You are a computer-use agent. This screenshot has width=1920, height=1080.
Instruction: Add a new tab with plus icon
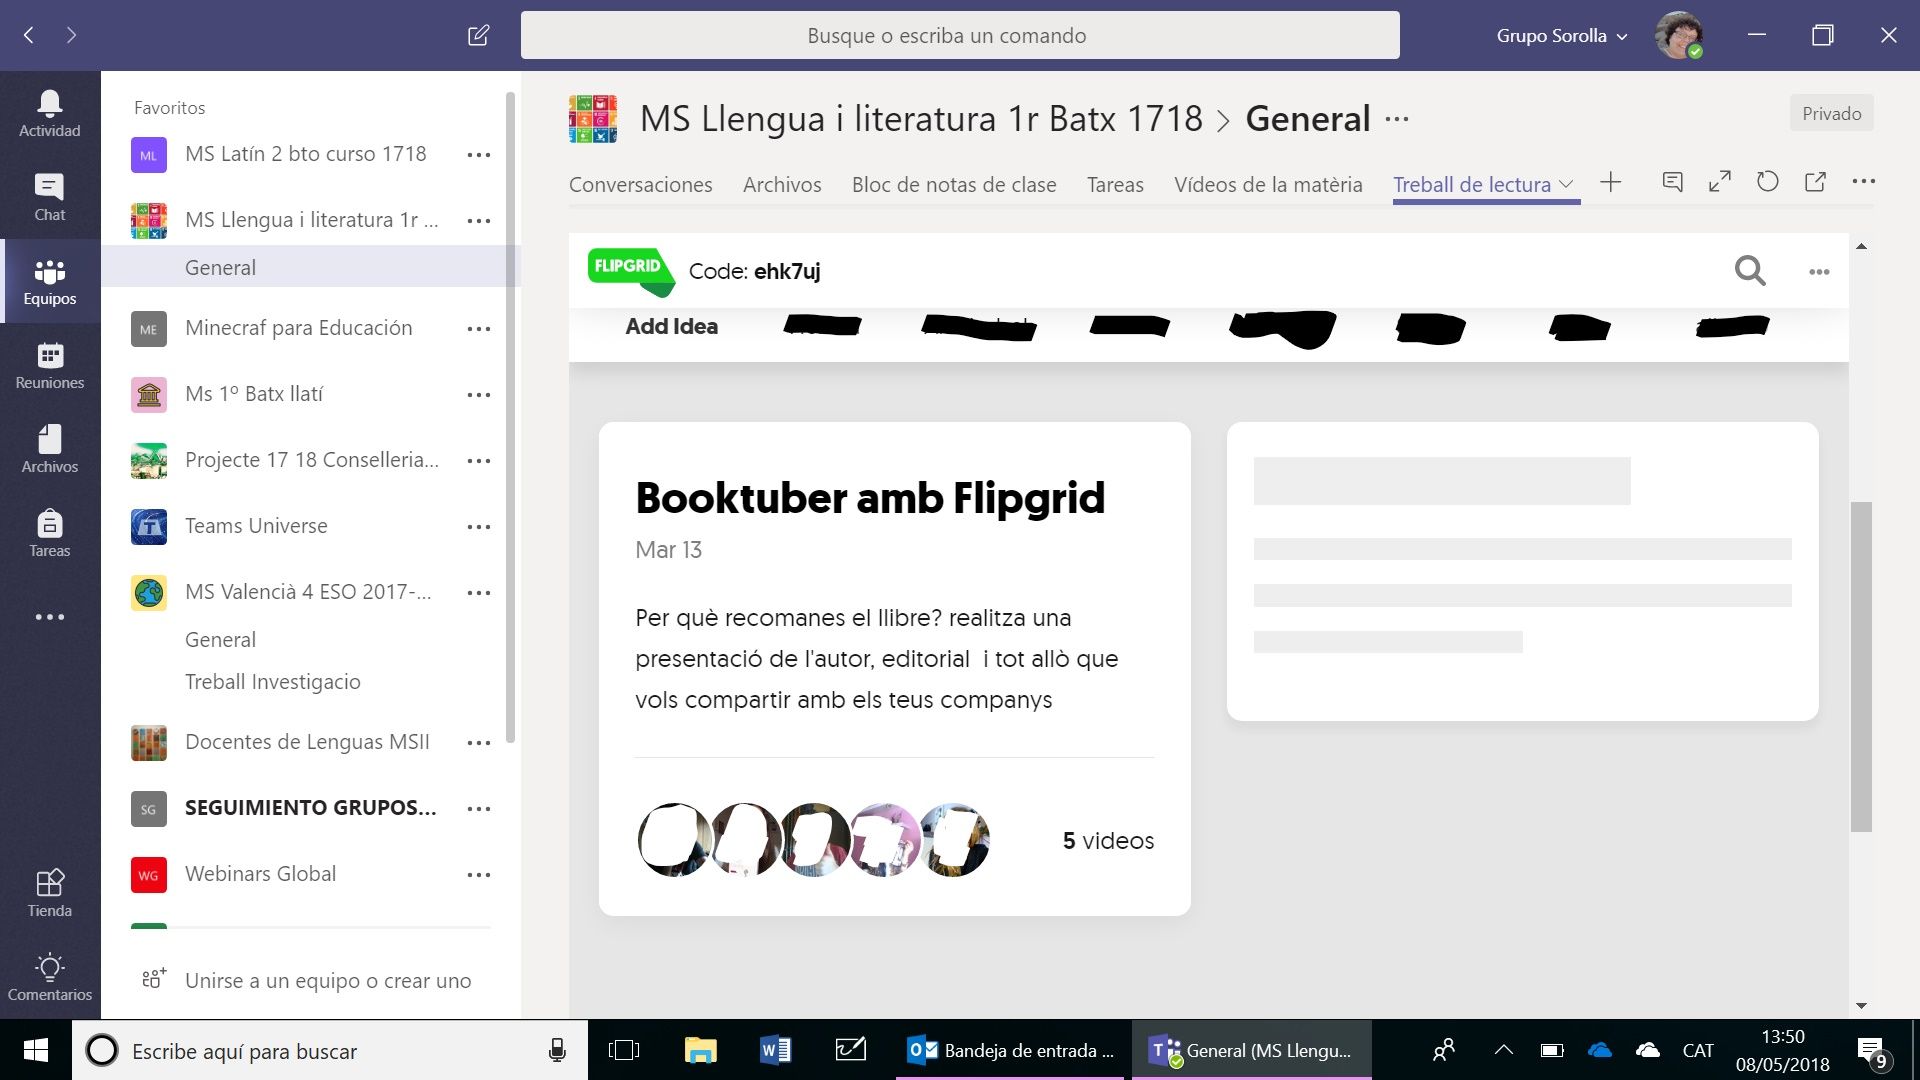1610,182
